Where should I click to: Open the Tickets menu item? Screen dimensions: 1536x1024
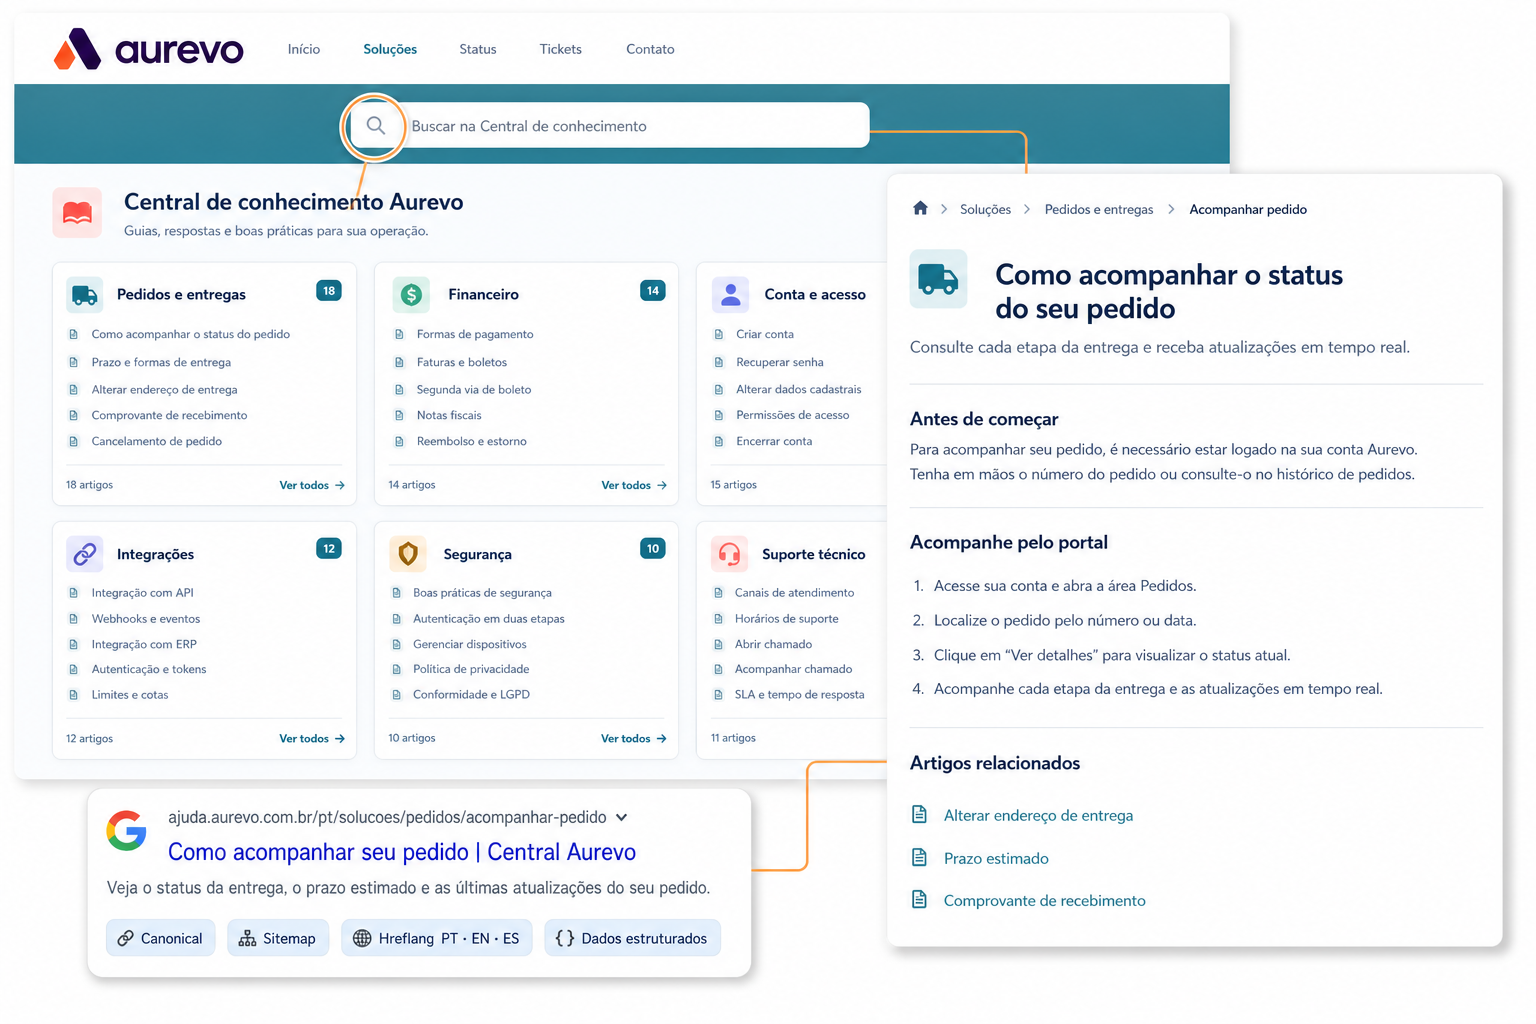point(561,49)
